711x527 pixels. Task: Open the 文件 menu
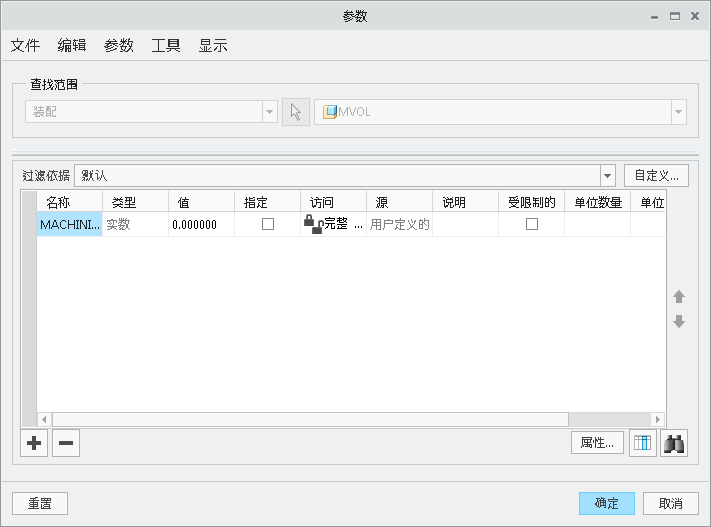(x=25, y=45)
